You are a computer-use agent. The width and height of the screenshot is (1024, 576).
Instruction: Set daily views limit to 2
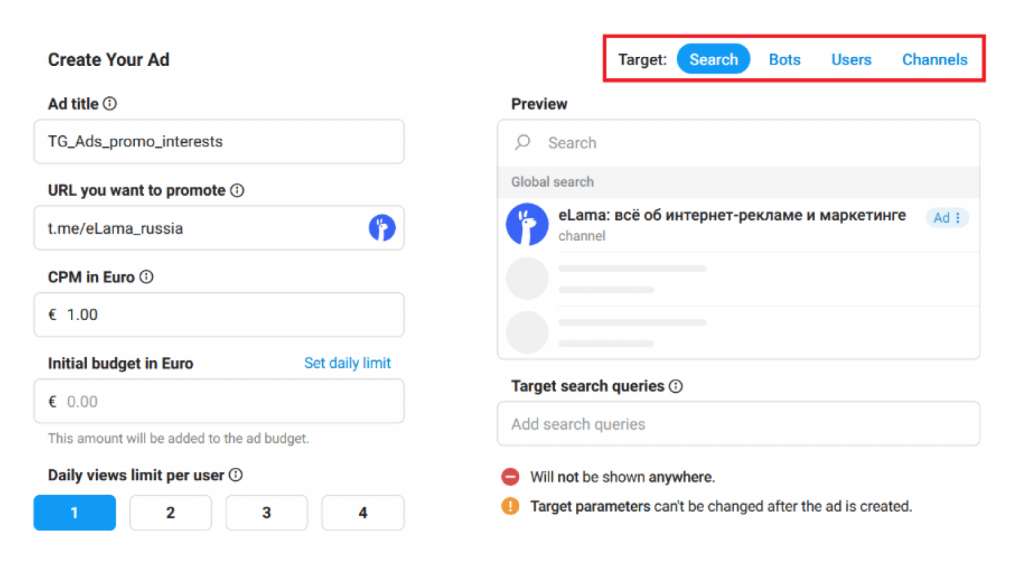[x=170, y=513]
